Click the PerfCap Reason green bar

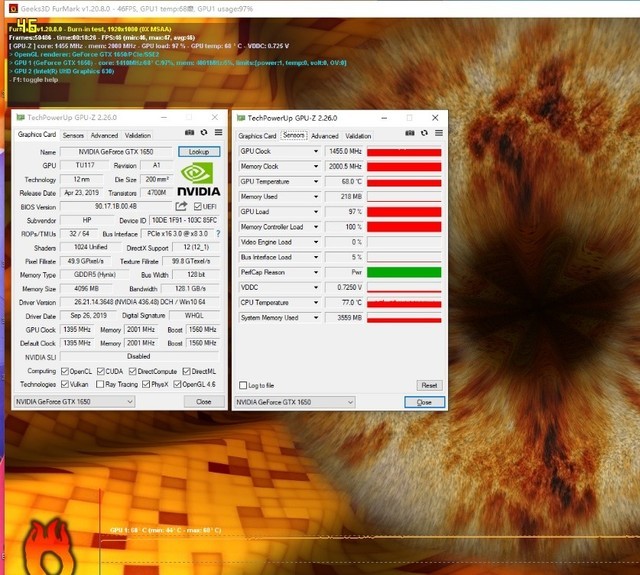pos(404,272)
